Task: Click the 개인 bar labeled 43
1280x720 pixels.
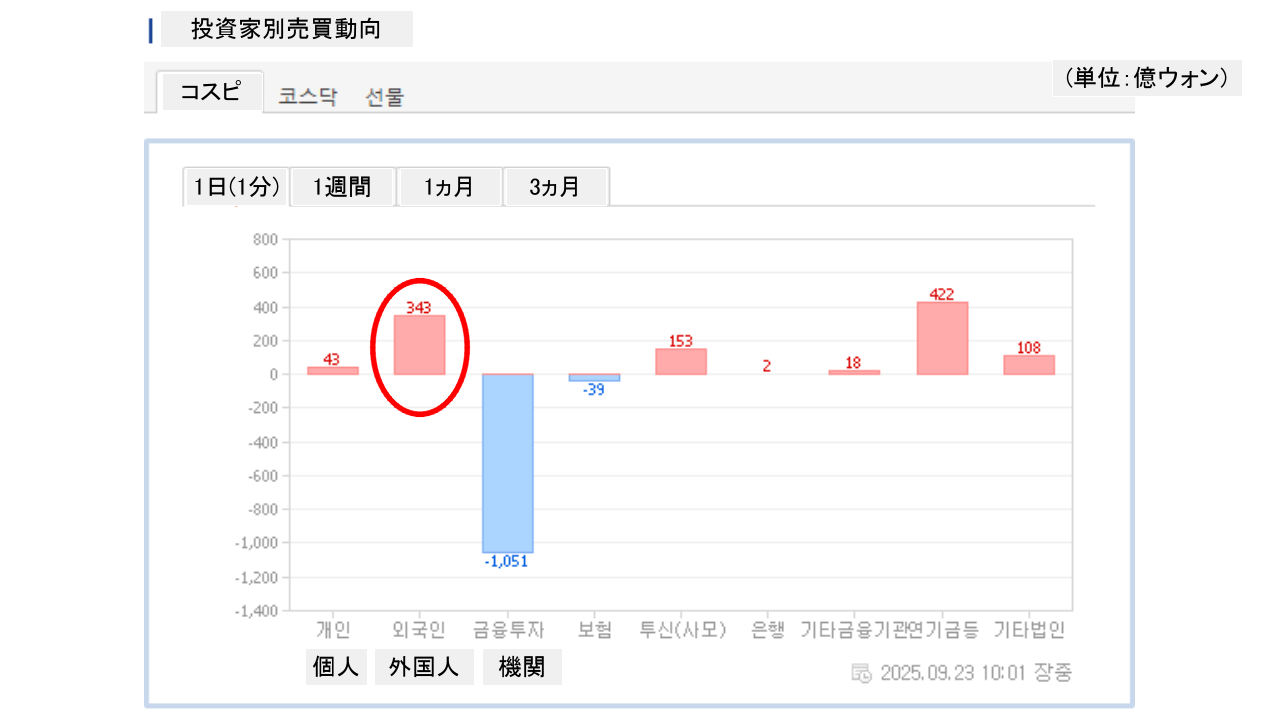Action: tap(332, 370)
